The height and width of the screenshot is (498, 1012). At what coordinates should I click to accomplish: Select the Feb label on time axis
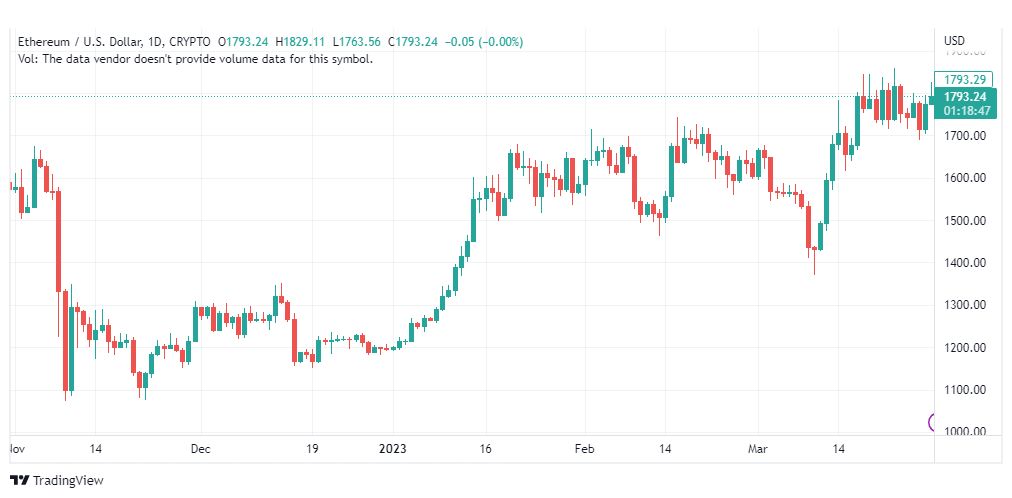584,448
